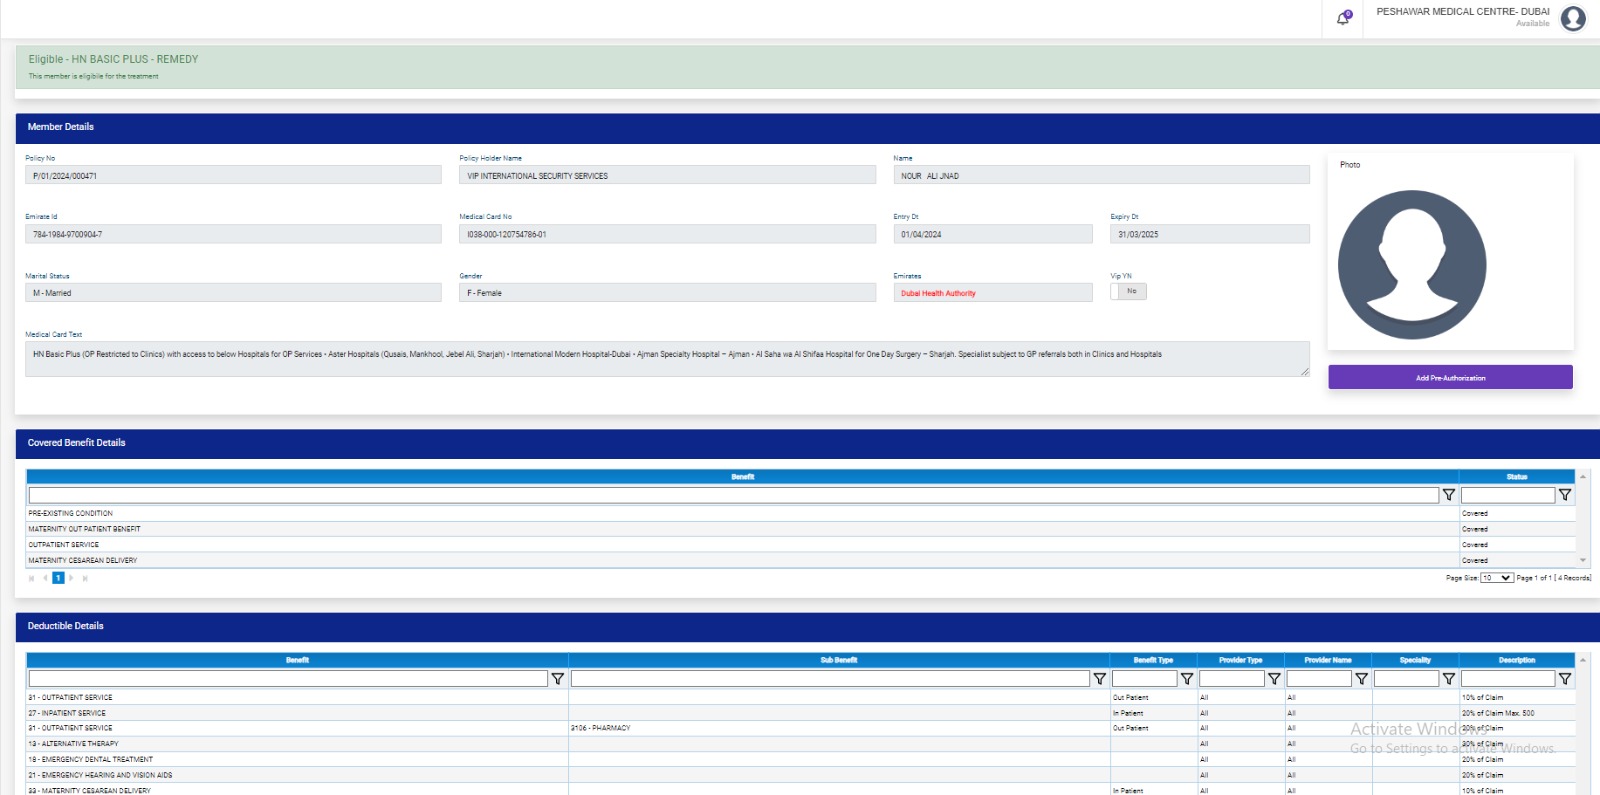This screenshot has height=795, width=1600.
Task: Click the Add Pre-Authorization button
Action: click(1450, 378)
